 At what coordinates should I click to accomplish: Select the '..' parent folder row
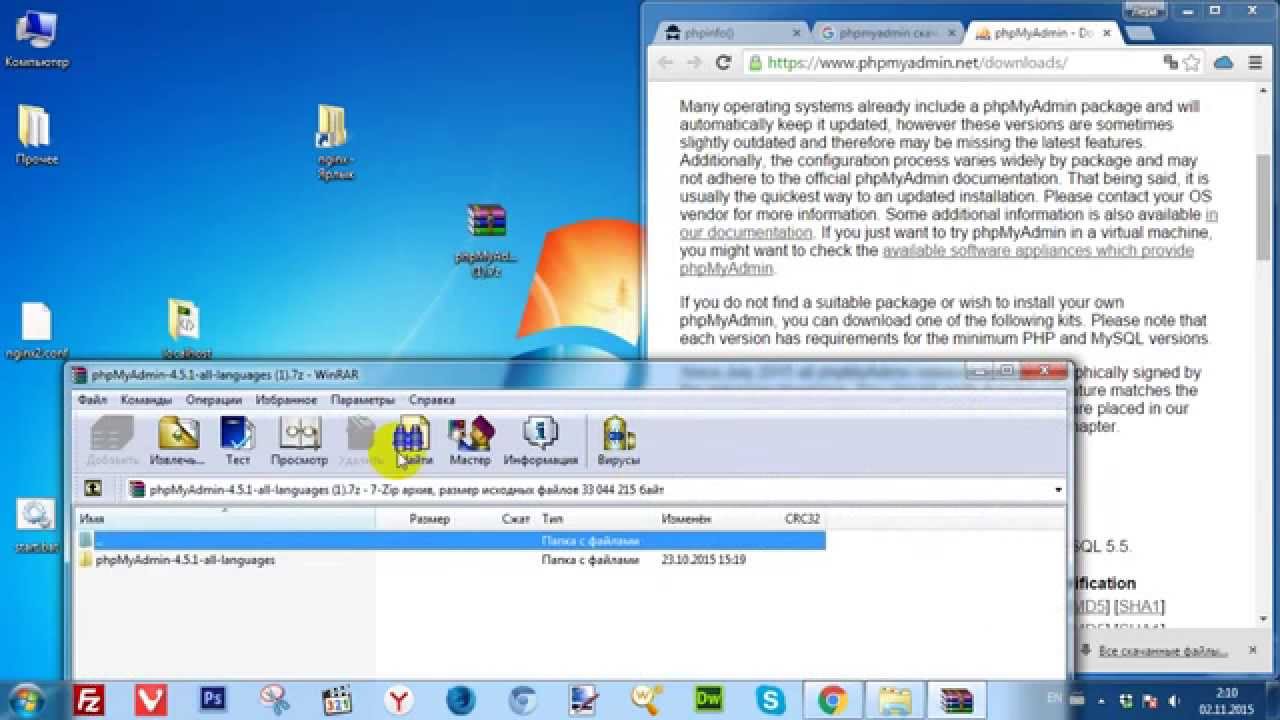(x=451, y=540)
